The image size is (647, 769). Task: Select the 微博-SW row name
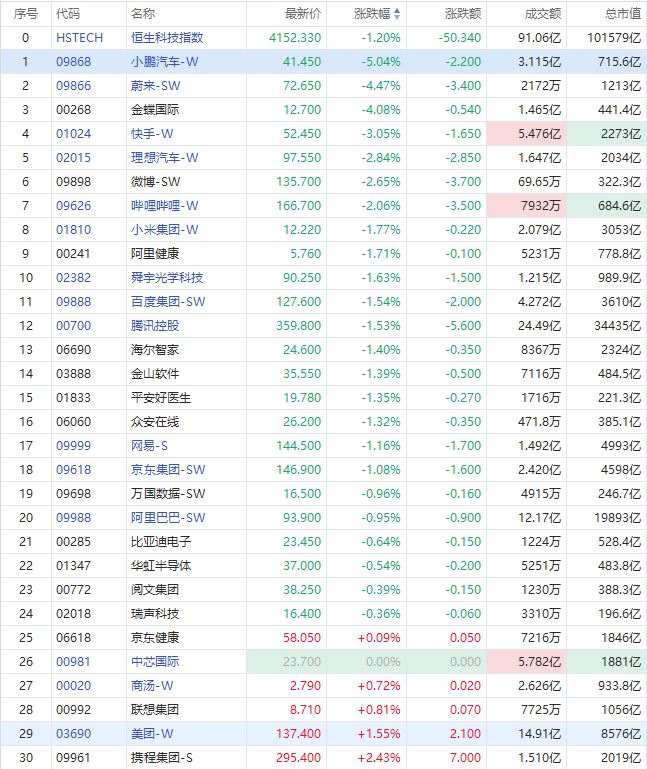click(x=155, y=182)
